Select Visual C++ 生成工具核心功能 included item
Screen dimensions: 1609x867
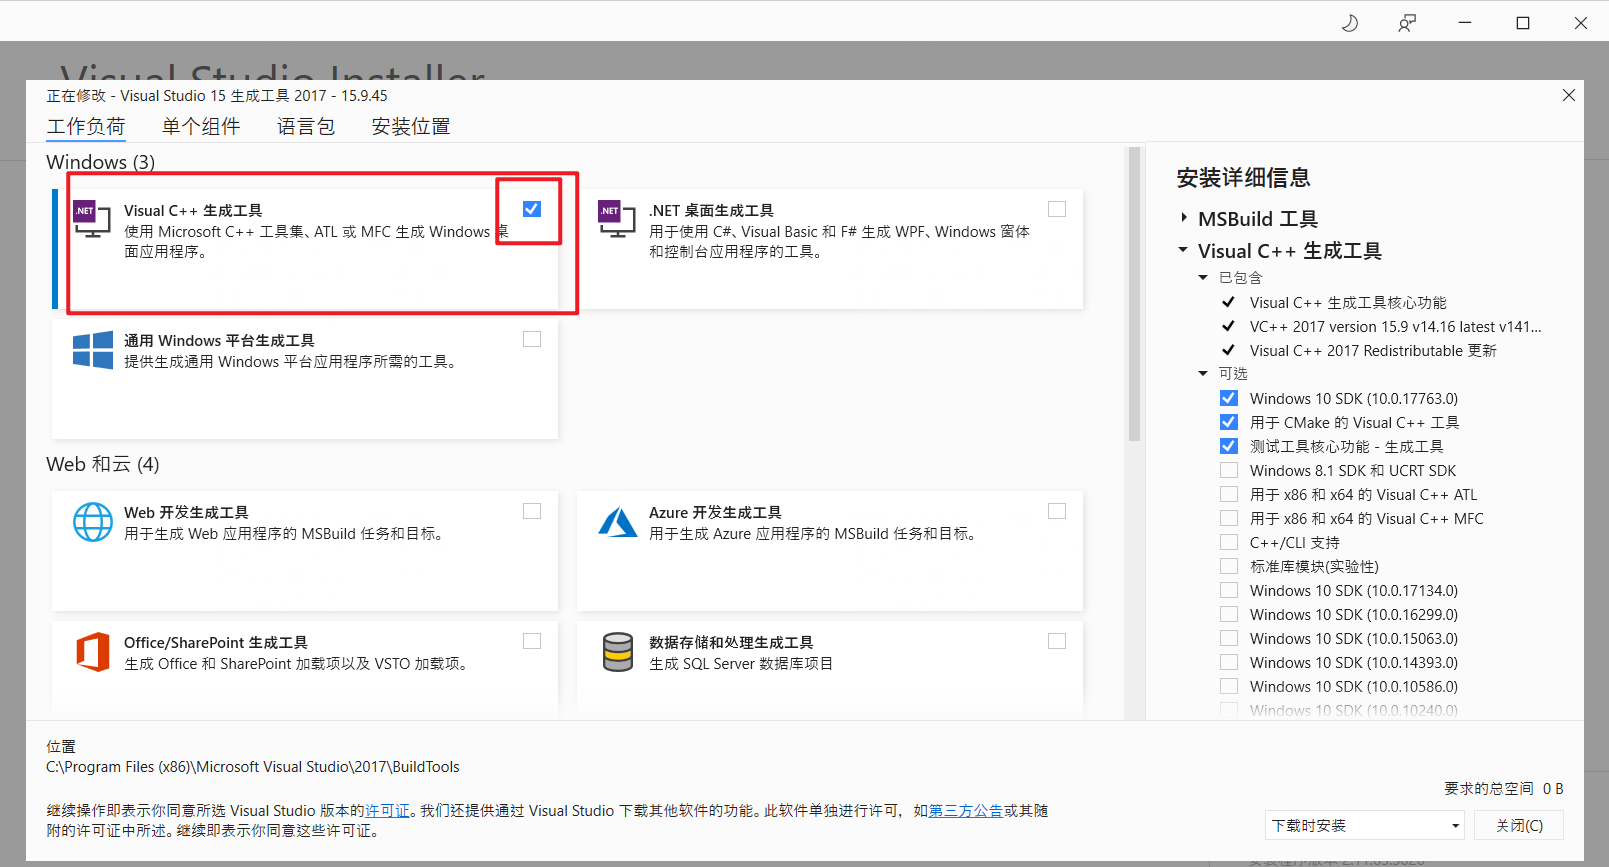point(1348,302)
